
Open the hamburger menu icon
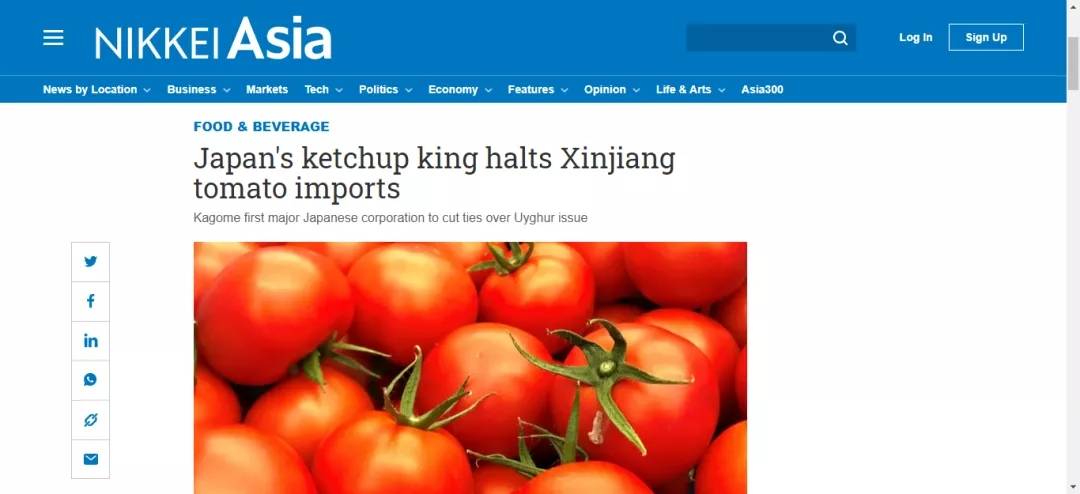pos(53,37)
